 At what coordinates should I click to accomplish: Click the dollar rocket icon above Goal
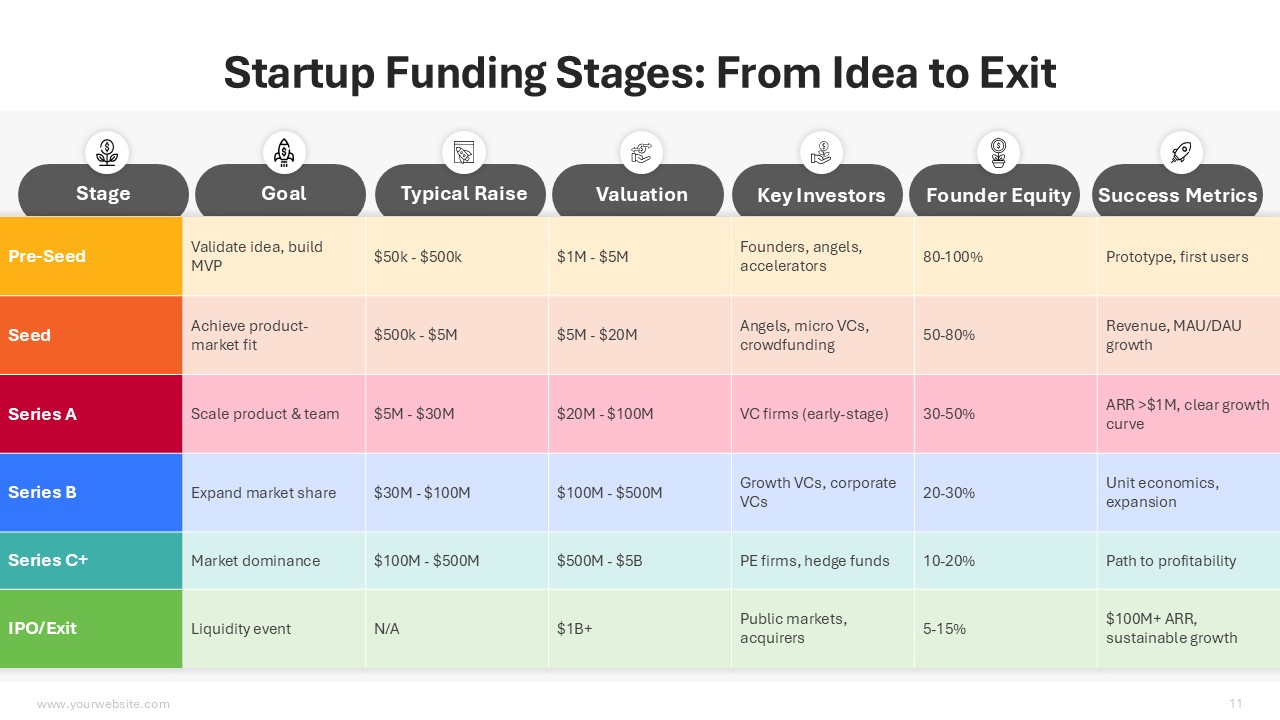click(284, 152)
